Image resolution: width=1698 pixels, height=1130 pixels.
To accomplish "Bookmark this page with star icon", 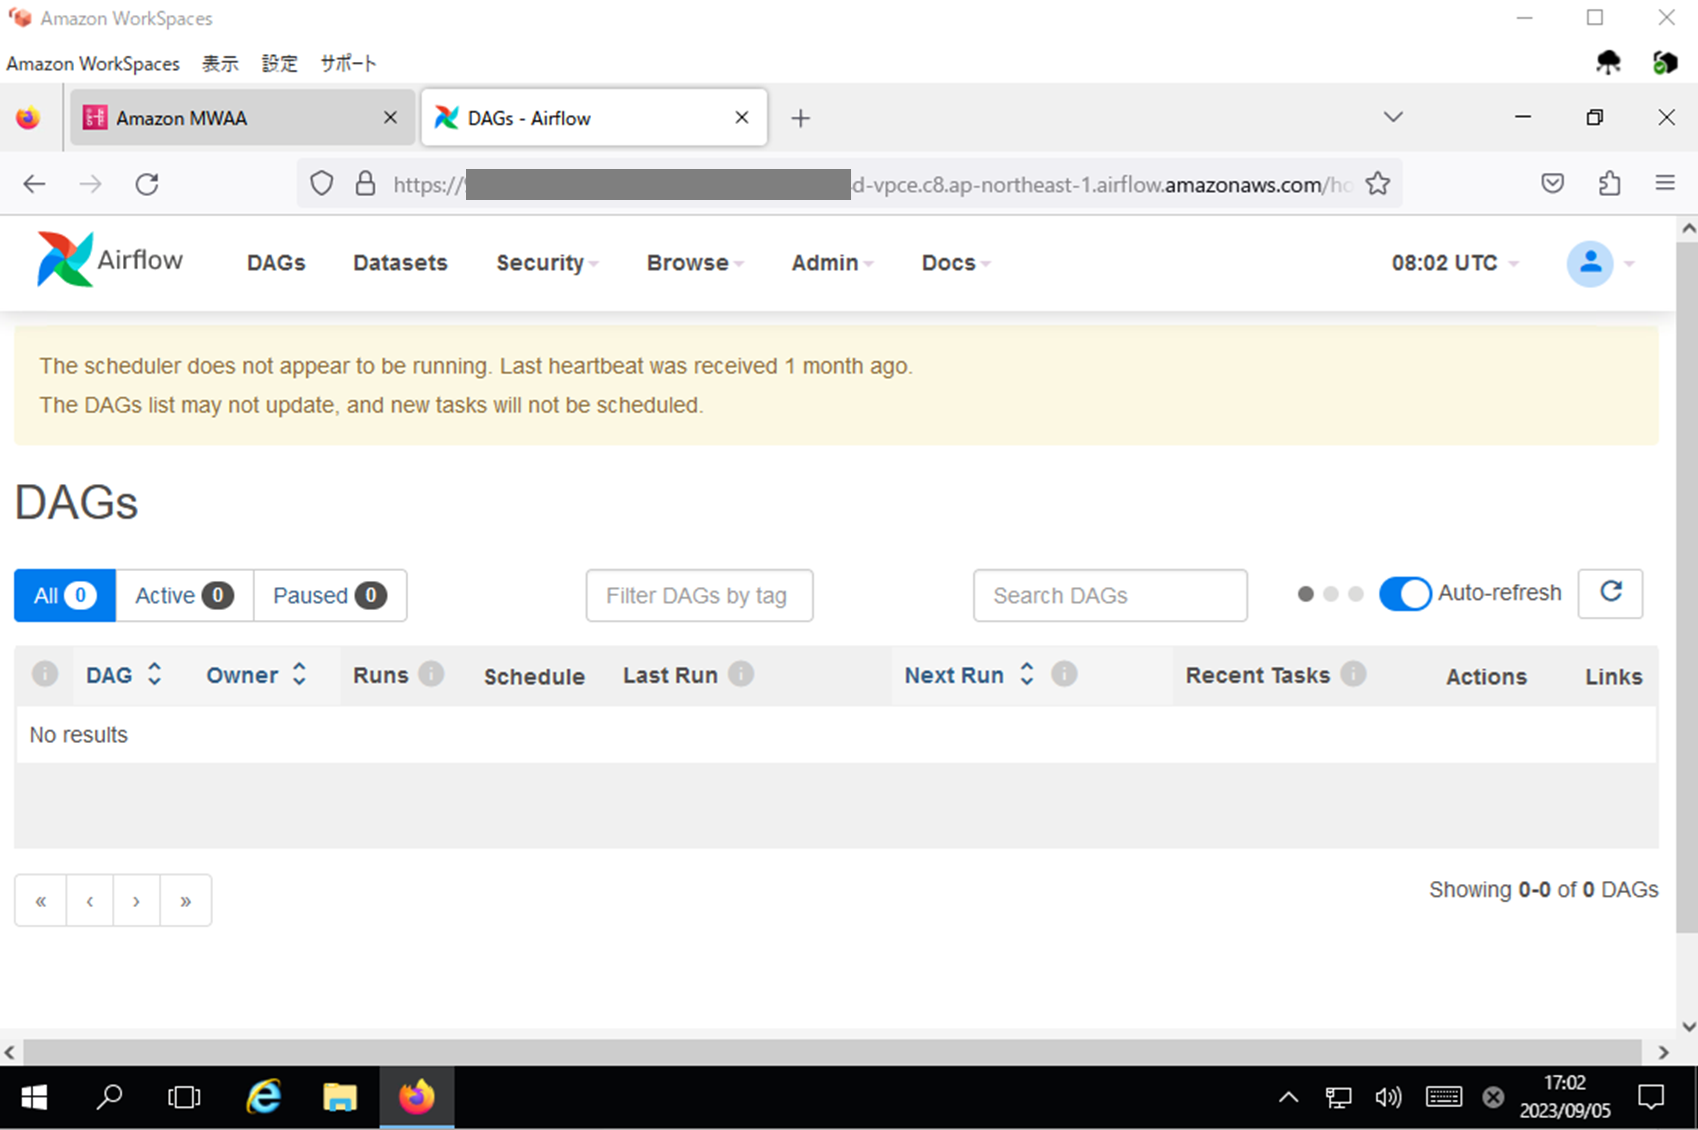I will coord(1378,184).
